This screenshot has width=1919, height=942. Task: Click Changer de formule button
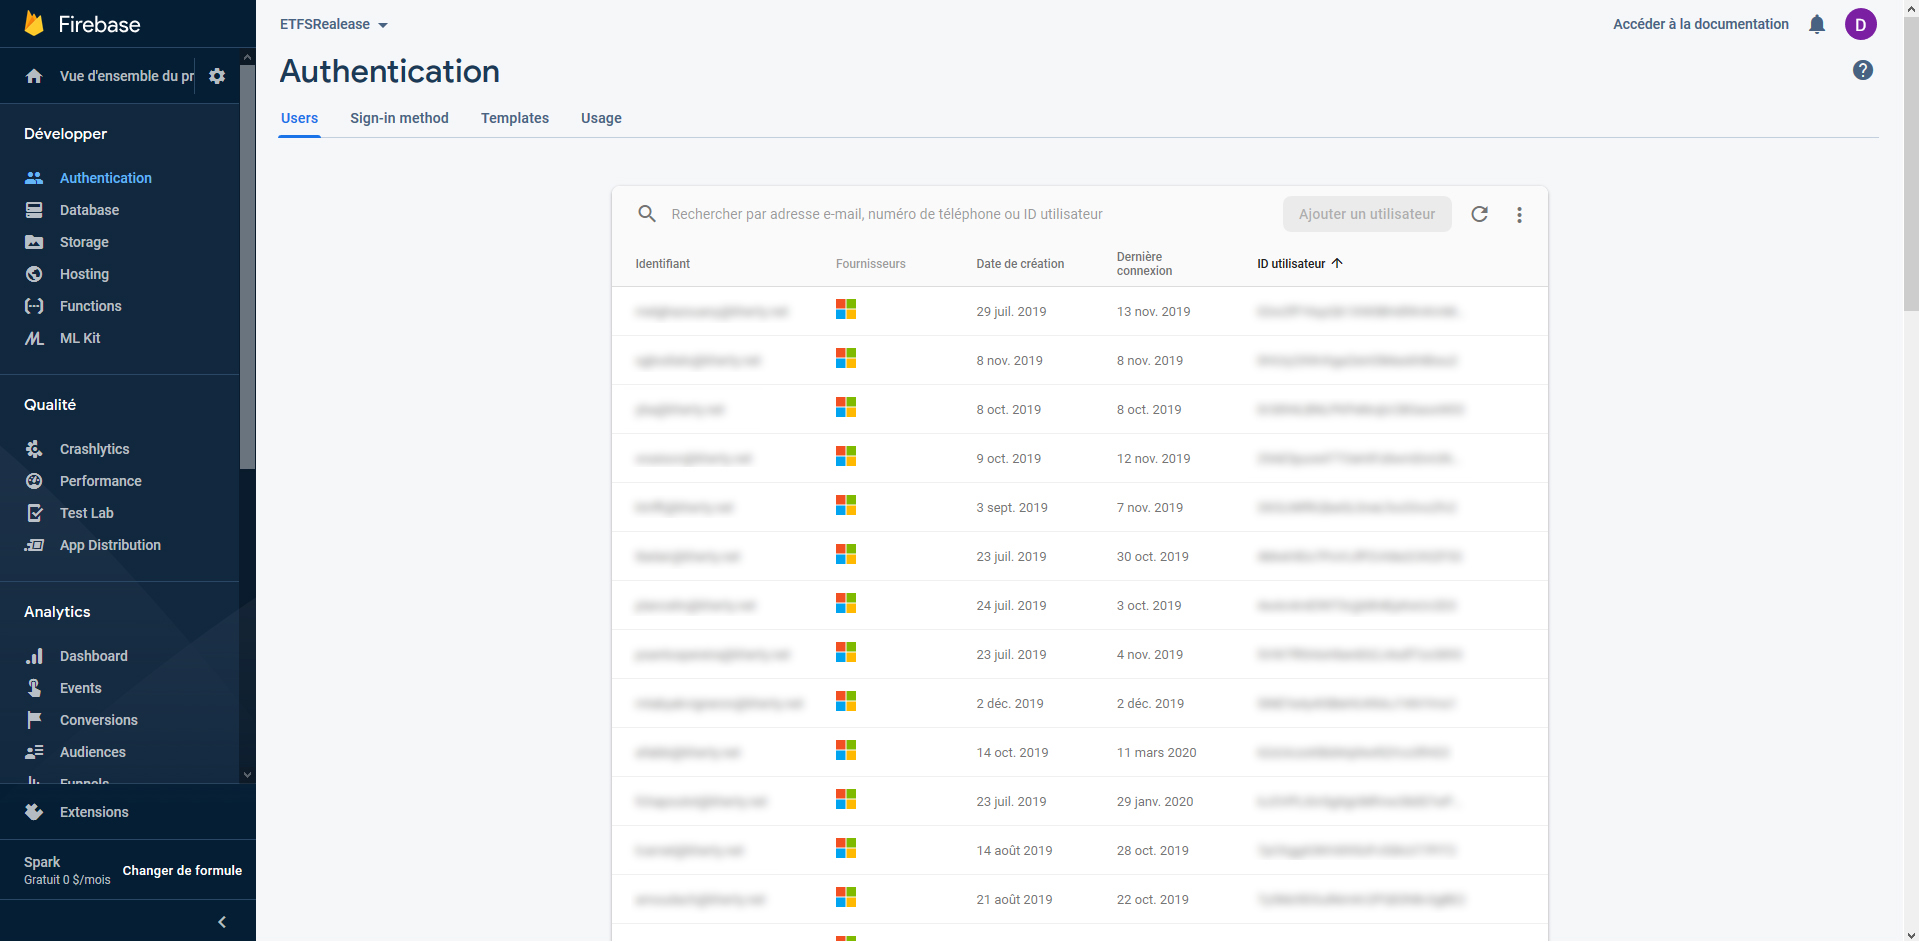[x=182, y=870]
